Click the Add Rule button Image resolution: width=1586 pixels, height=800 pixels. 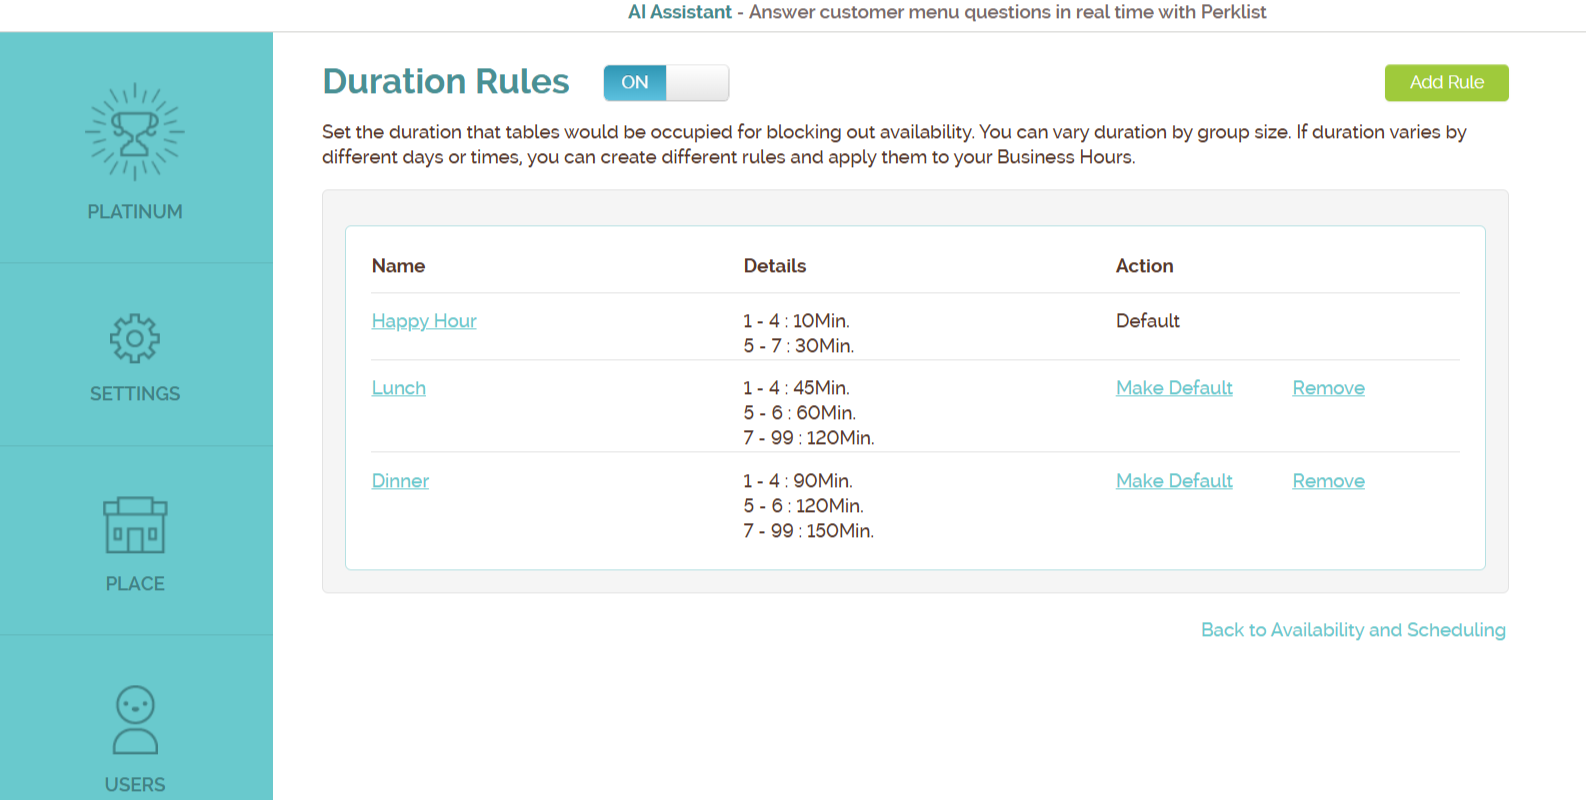click(x=1446, y=82)
